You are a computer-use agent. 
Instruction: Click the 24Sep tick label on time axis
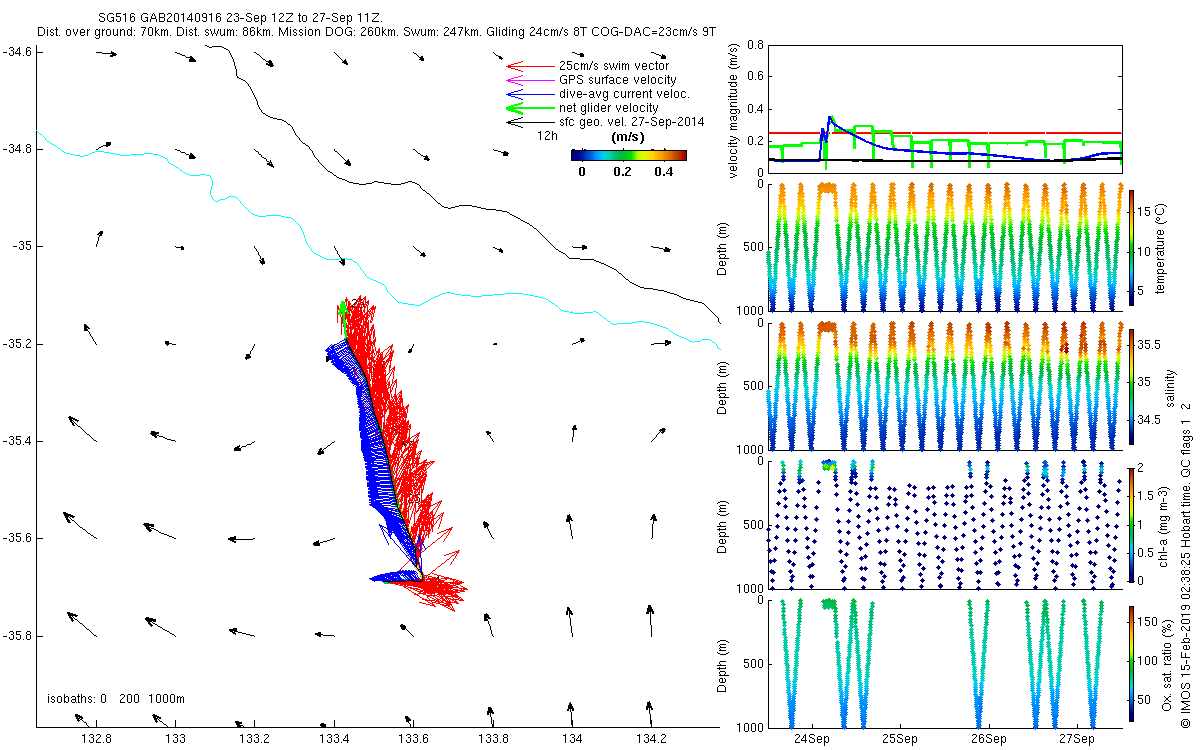pos(811,739)
